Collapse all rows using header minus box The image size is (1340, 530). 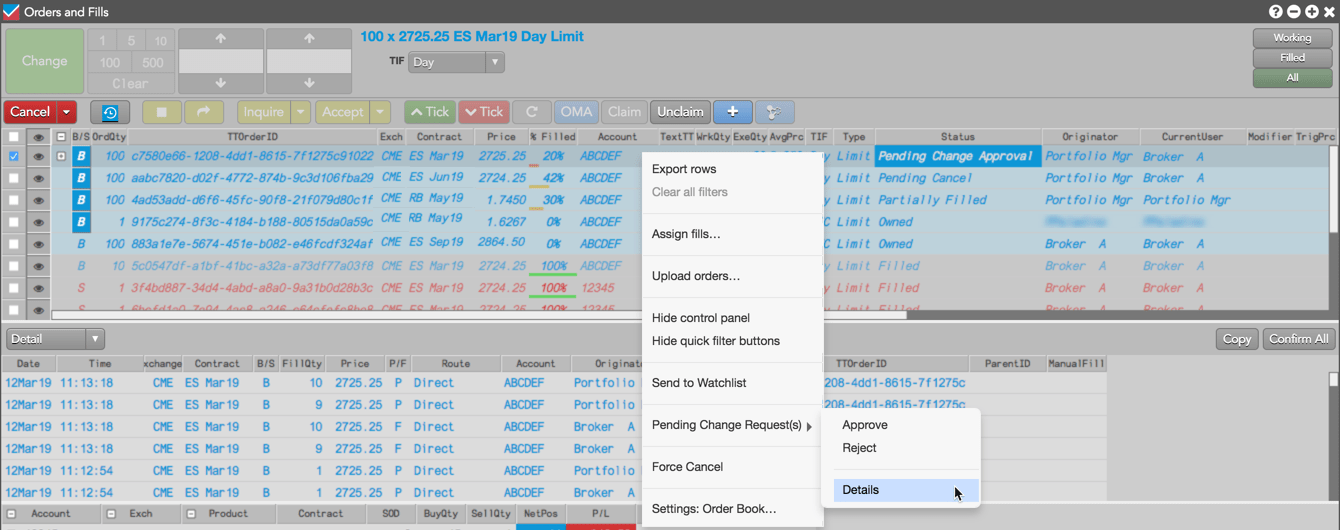click(61, 137)
